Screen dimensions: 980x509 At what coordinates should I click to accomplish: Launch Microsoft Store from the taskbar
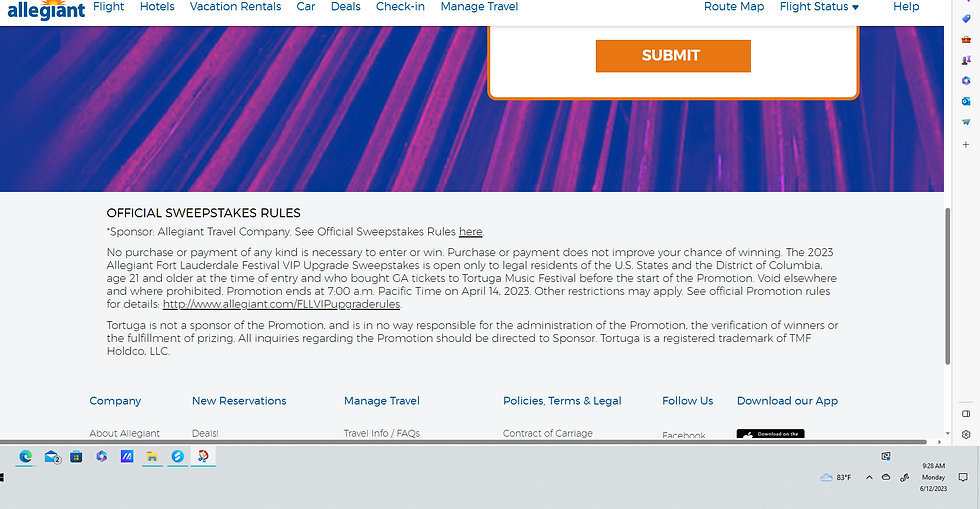click(76, 456)
